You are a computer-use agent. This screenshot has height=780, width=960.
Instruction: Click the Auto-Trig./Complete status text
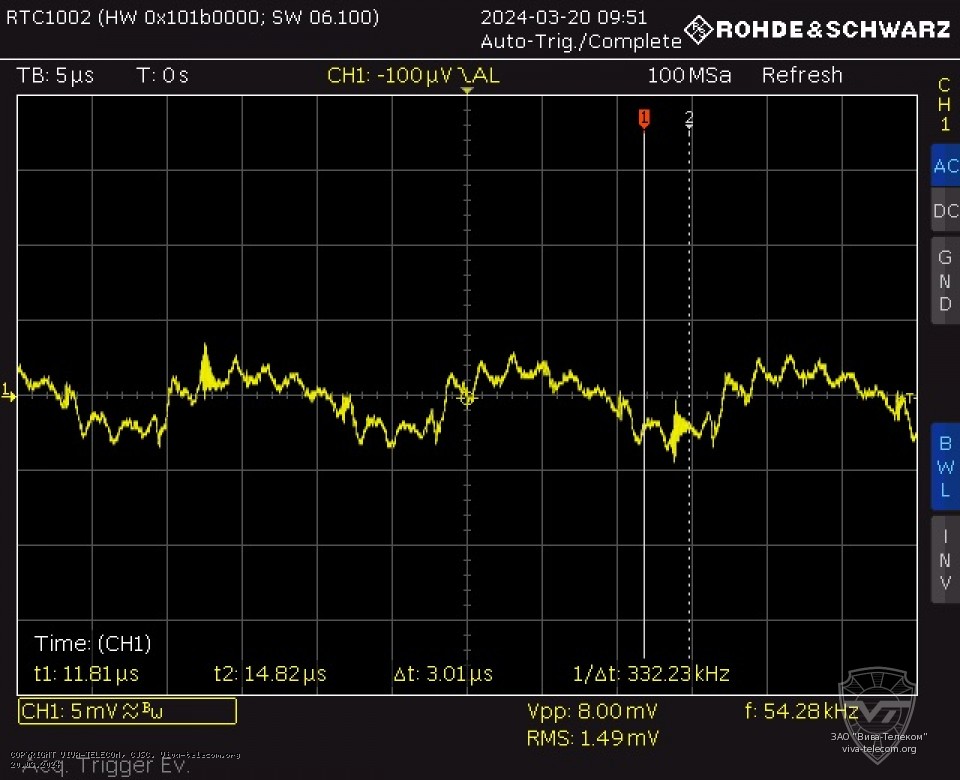(580, 41)
